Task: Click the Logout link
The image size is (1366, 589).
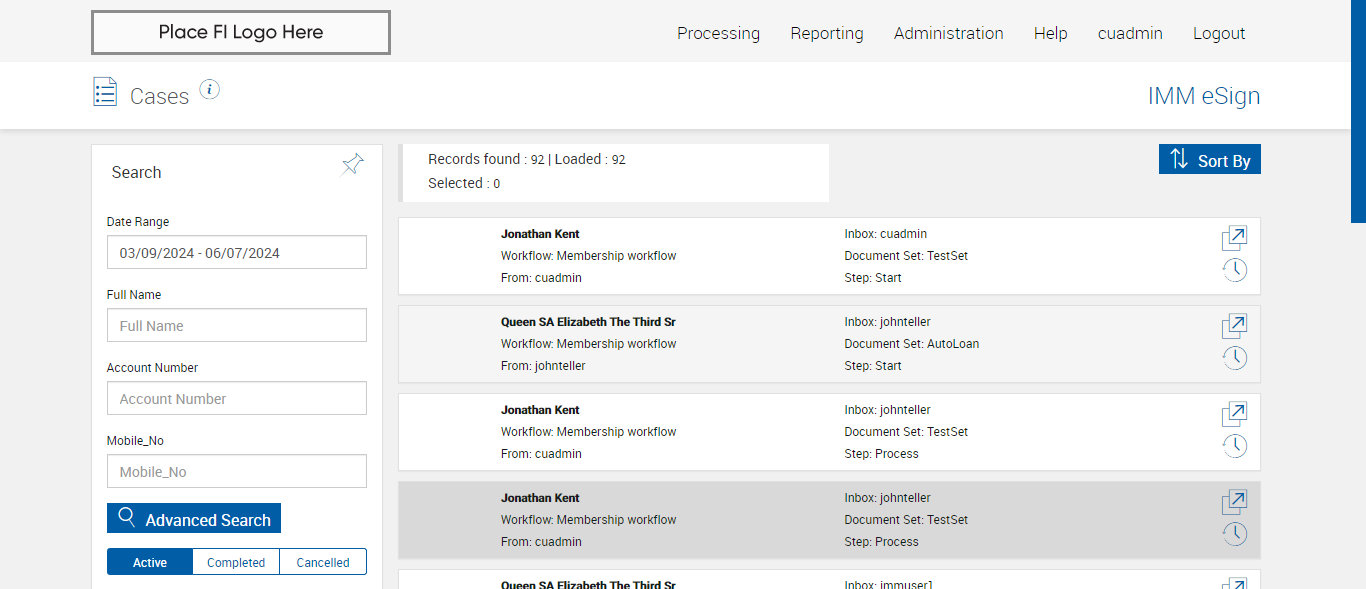Action: click(1219, 33)
